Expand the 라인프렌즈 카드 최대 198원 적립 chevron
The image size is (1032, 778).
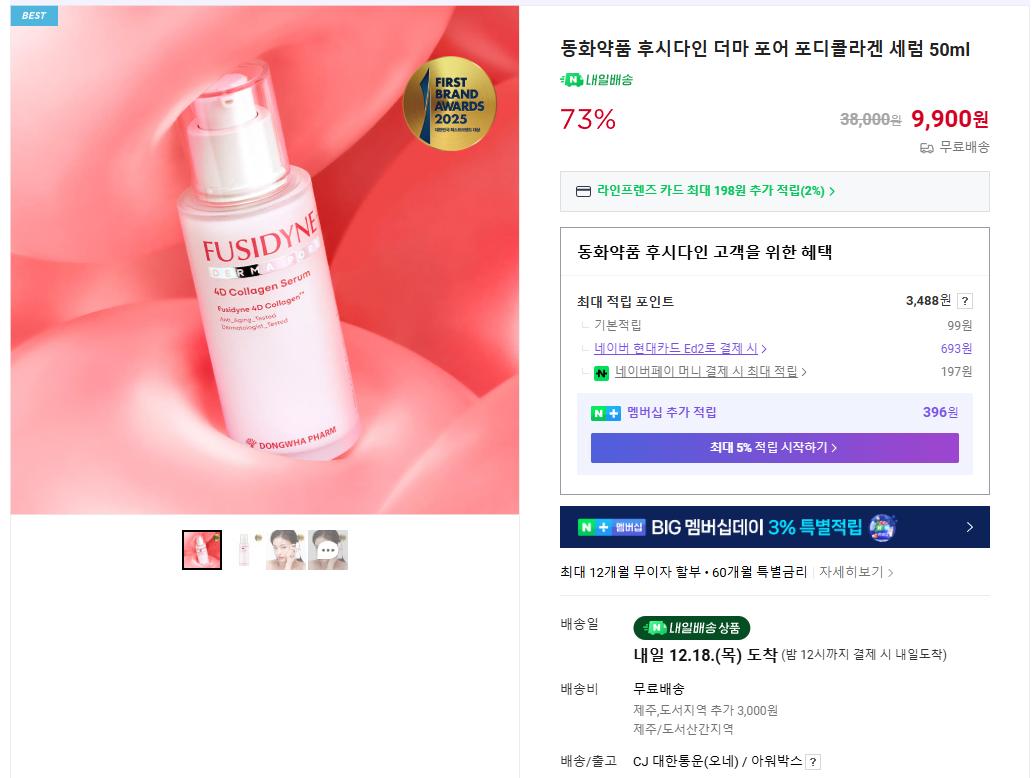(x=832, y=192)
